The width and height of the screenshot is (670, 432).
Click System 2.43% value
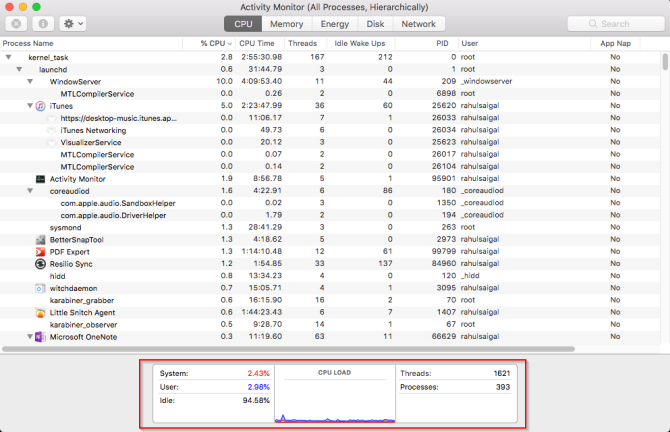[x=259, y=373]
